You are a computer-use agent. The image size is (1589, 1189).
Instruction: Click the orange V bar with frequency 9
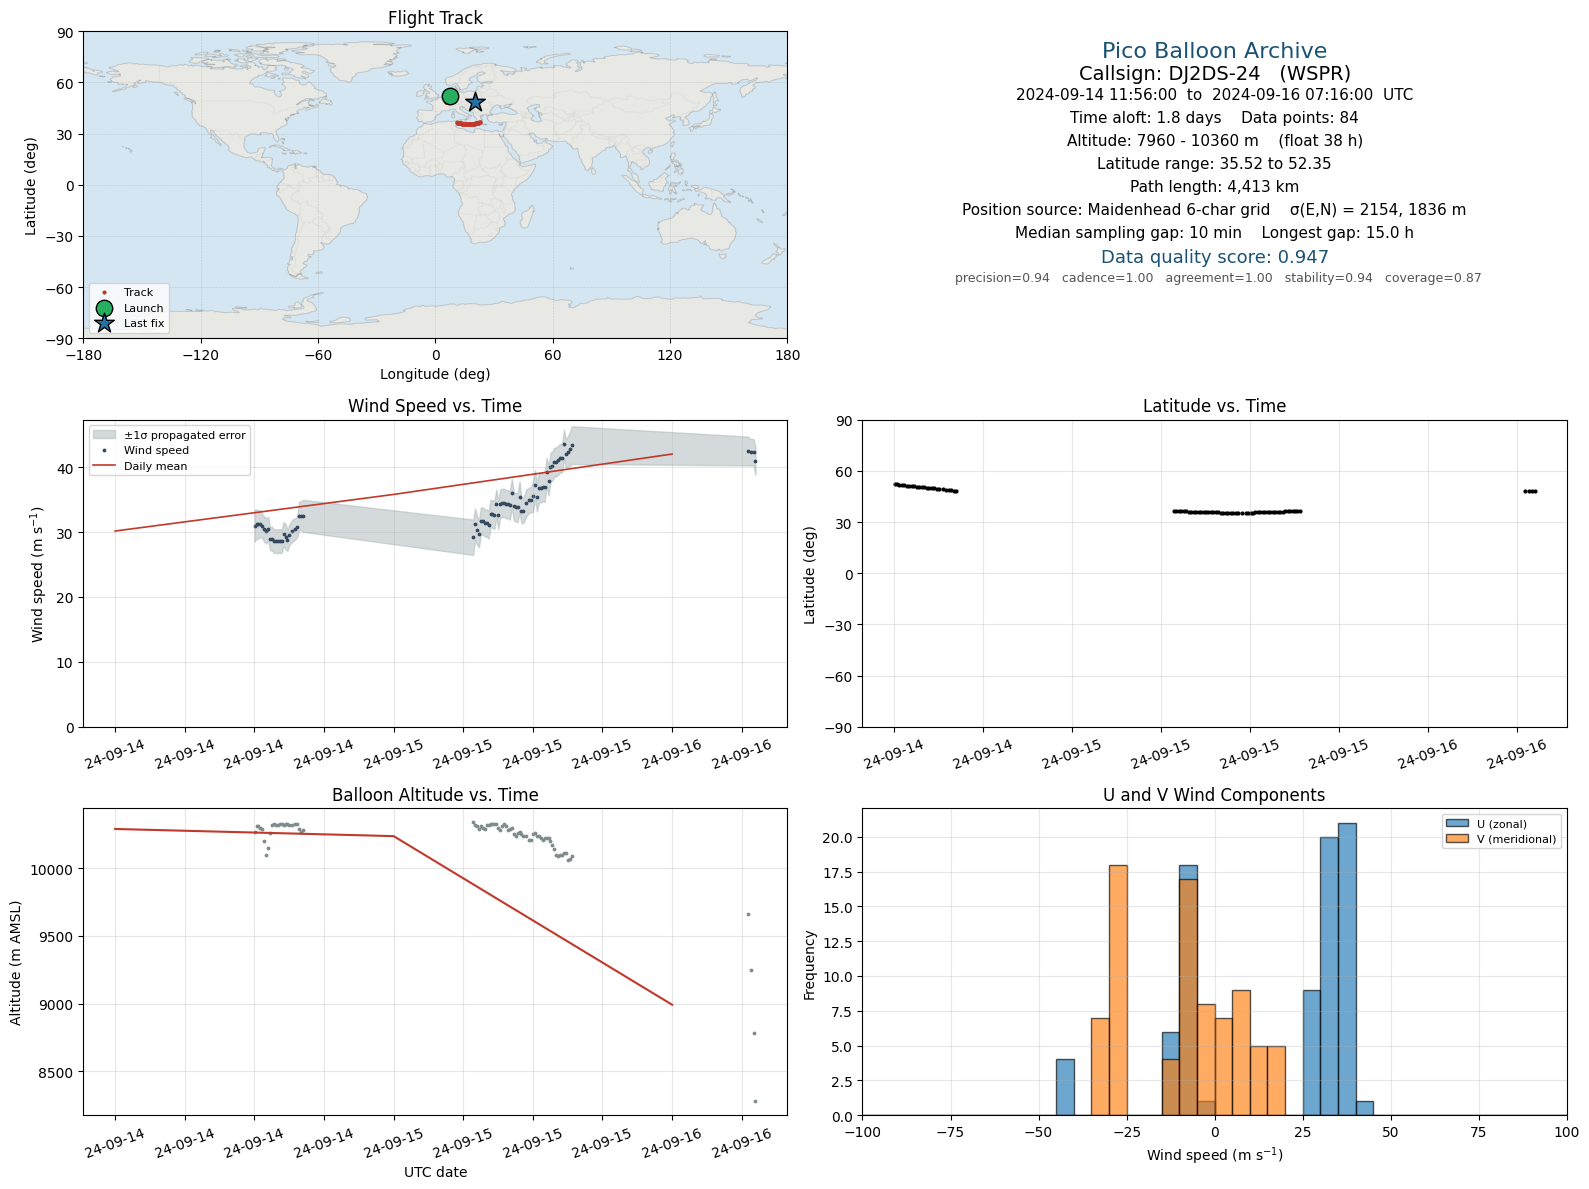tap(1241, 1052)
